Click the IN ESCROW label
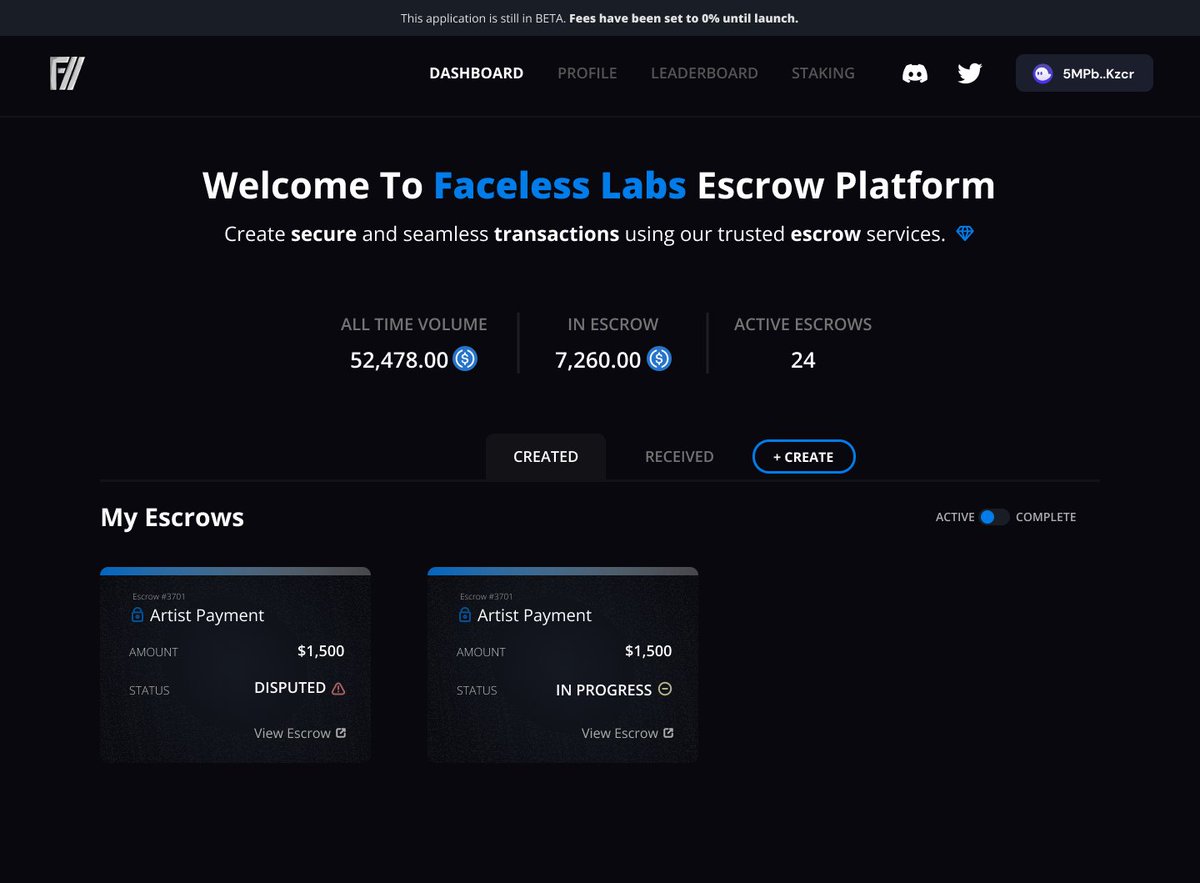Screen dimensions: 1200x883 [x=613, y=324]
